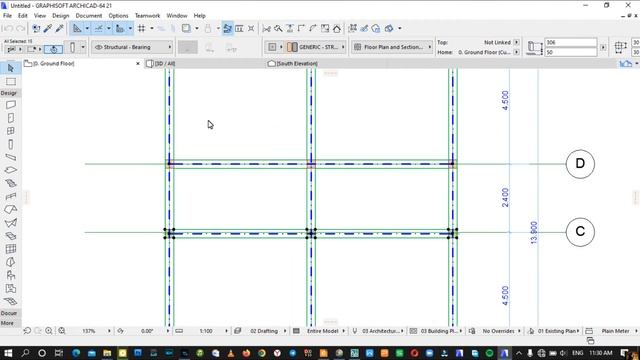Open the Design menu
The width and height of the screenshot is (640, 360).
pos(60,16)
